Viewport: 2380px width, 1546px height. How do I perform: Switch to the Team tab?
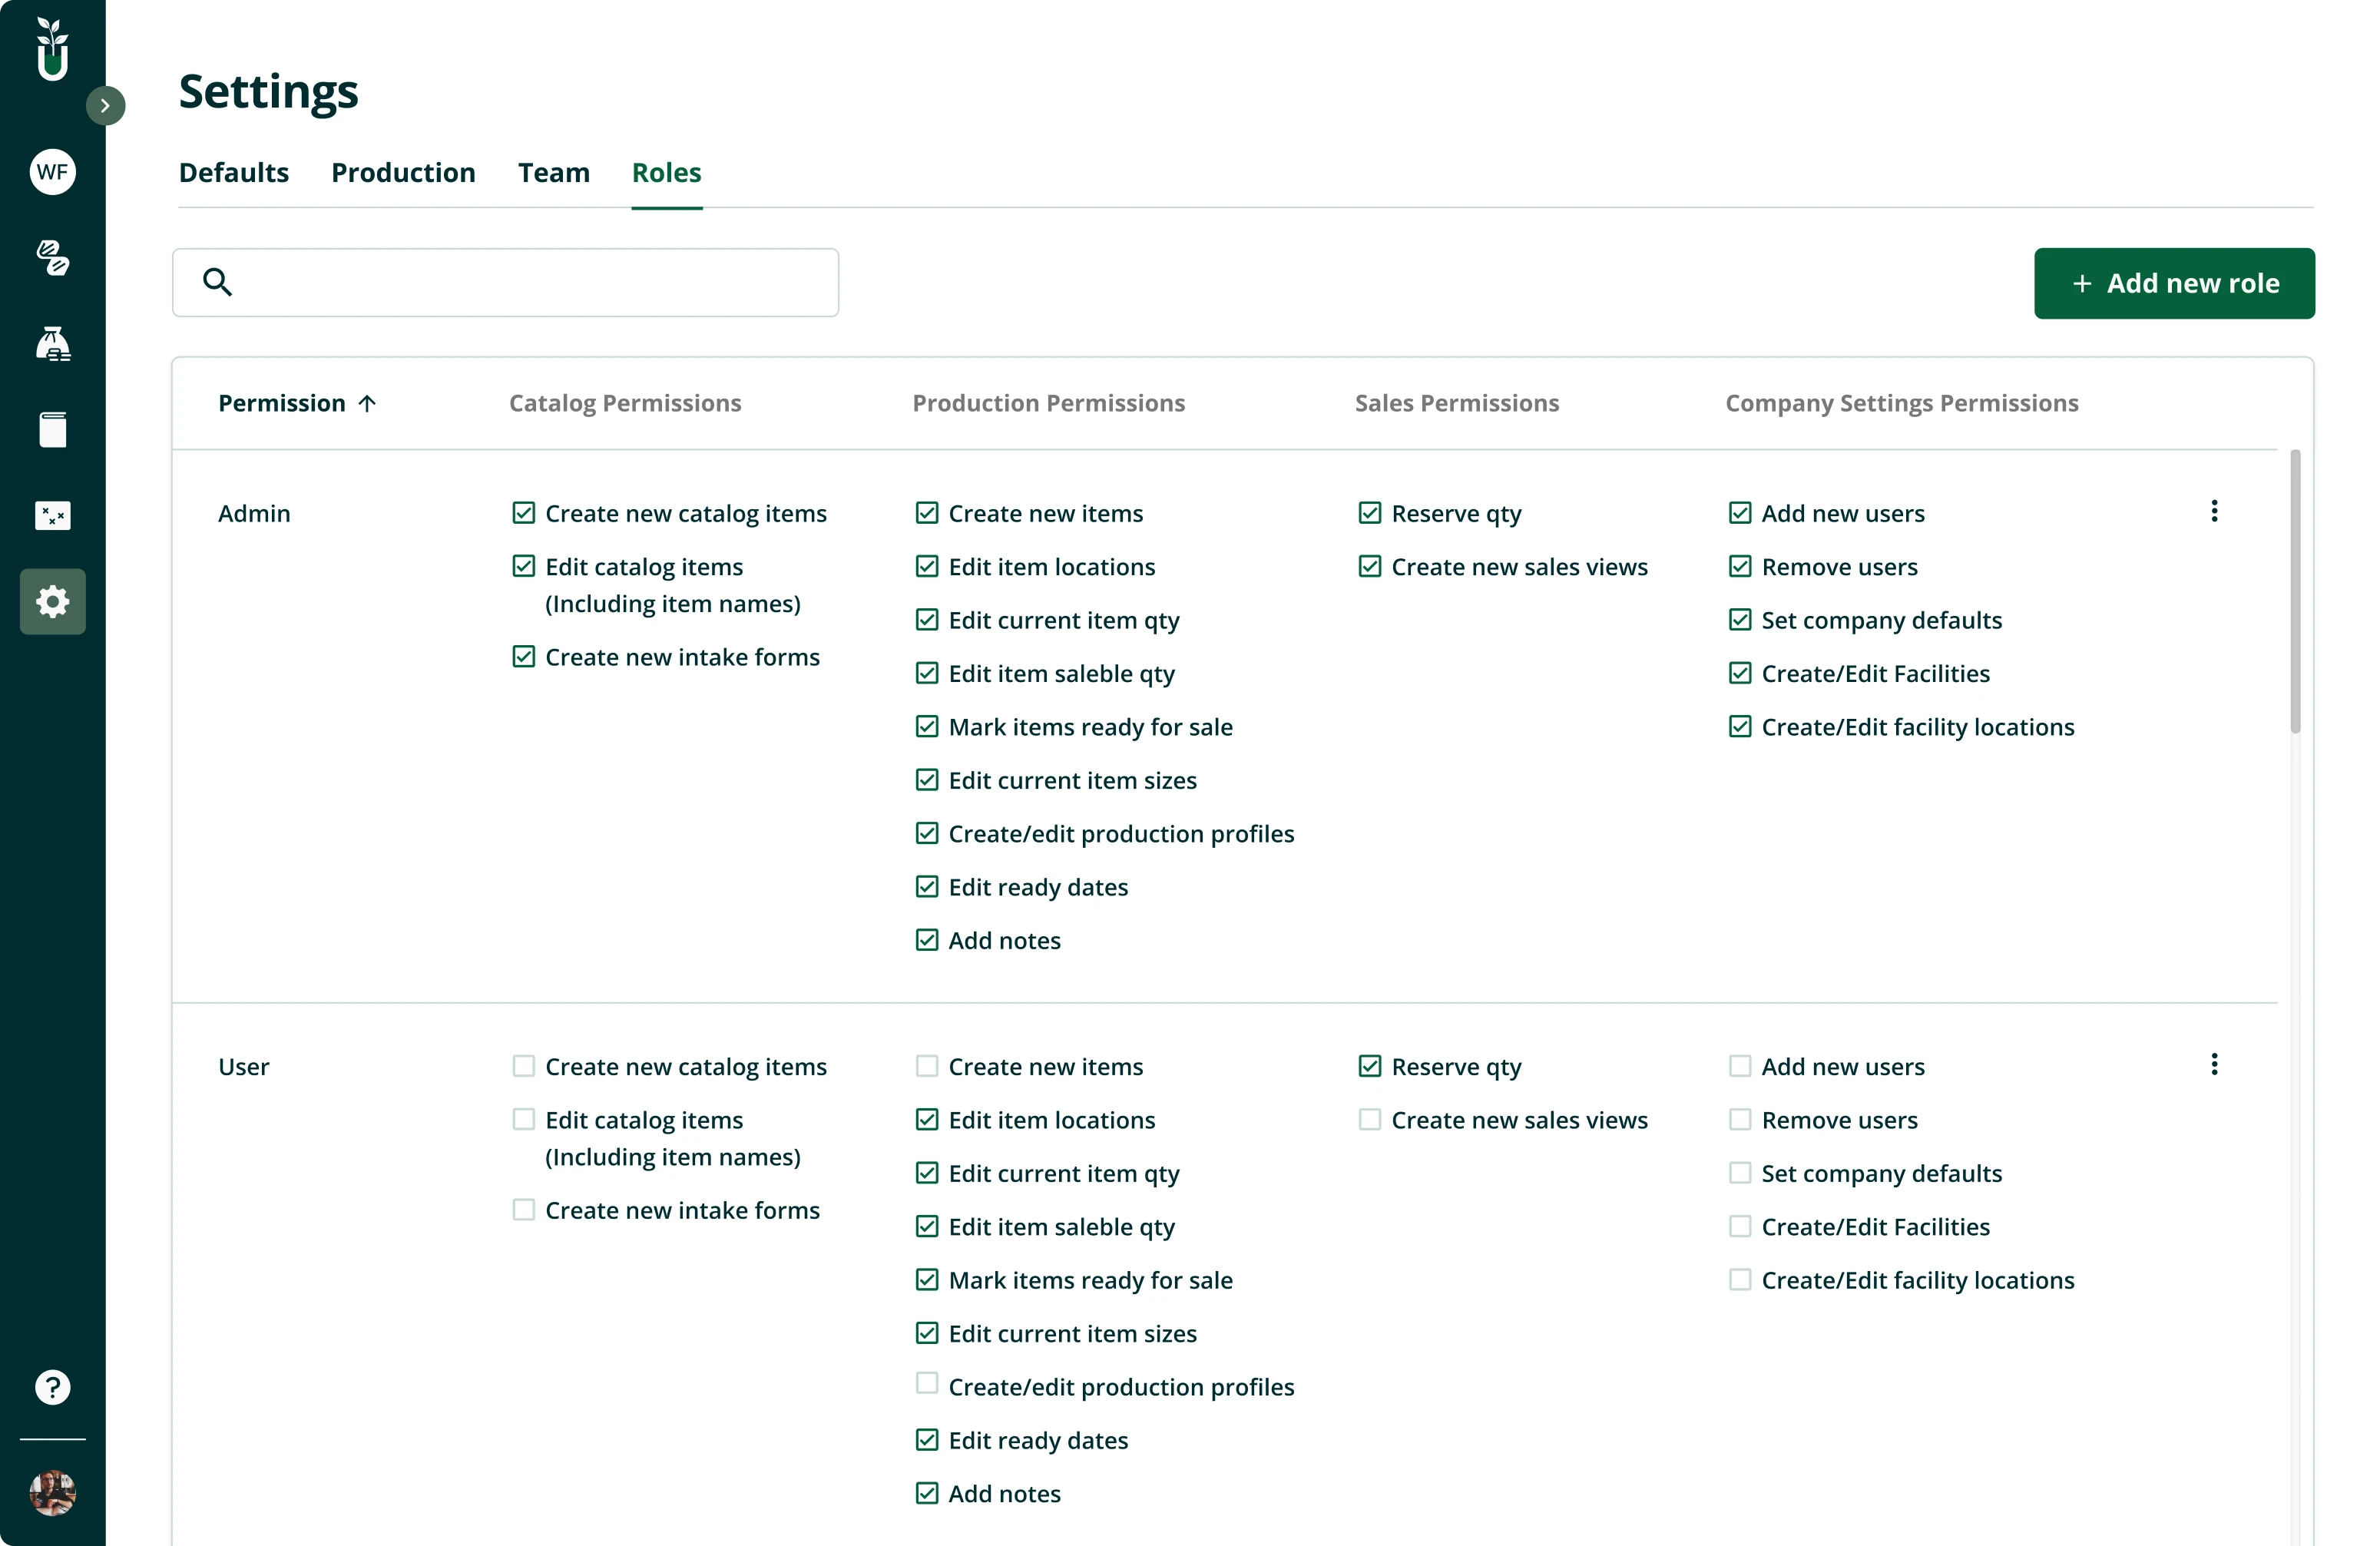click(x=553, y=172)
